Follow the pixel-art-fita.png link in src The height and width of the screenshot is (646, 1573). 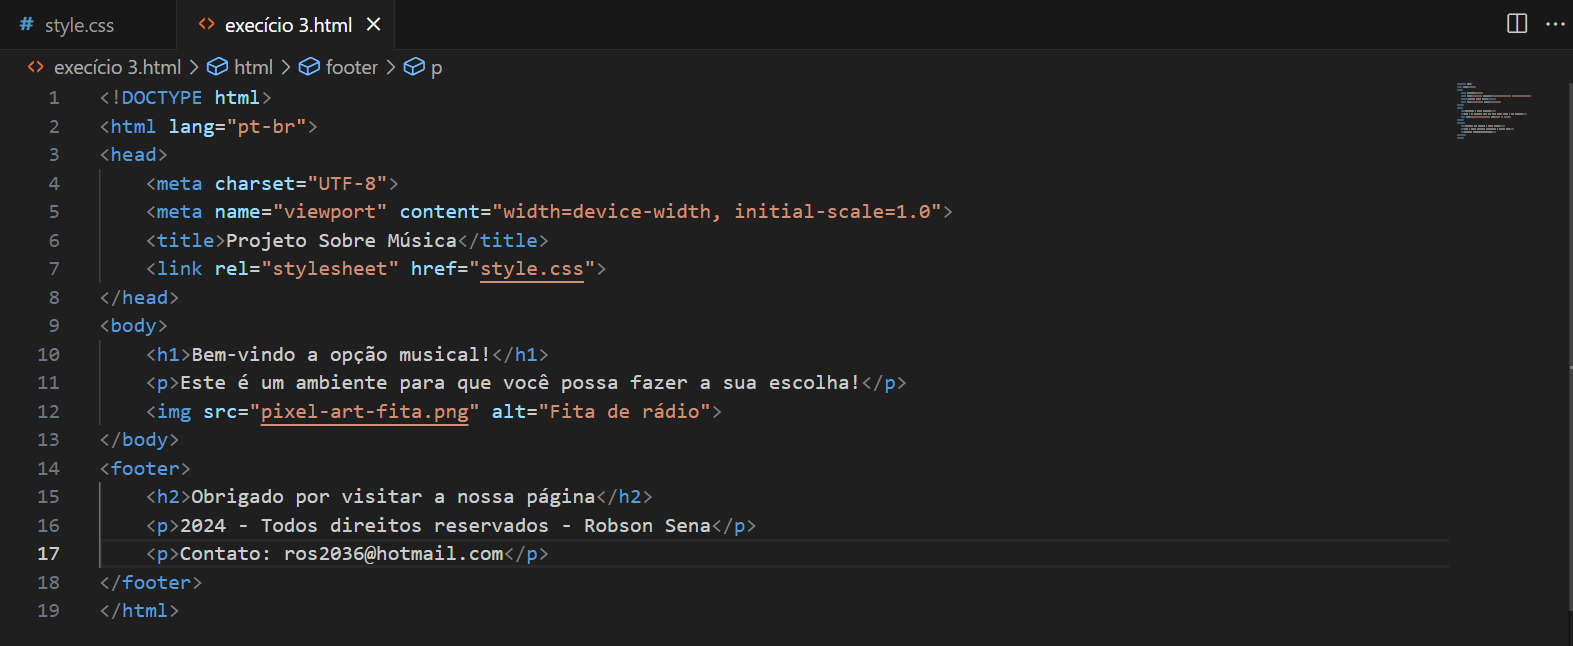365,412
